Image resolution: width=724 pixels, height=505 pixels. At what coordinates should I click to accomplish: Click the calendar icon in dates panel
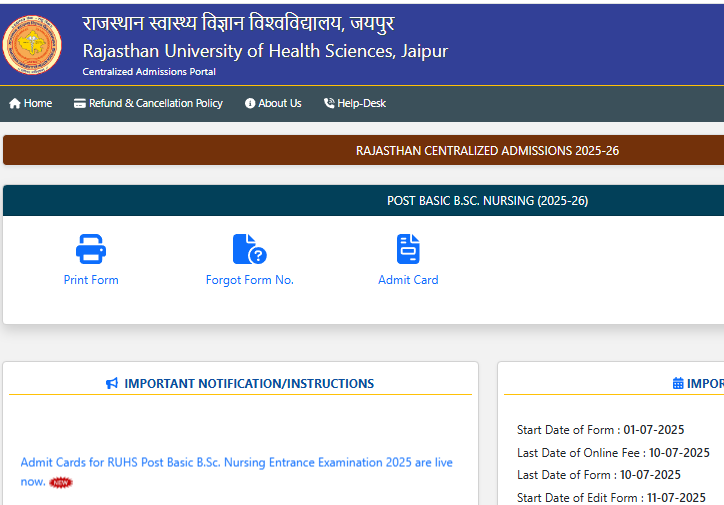678,383
